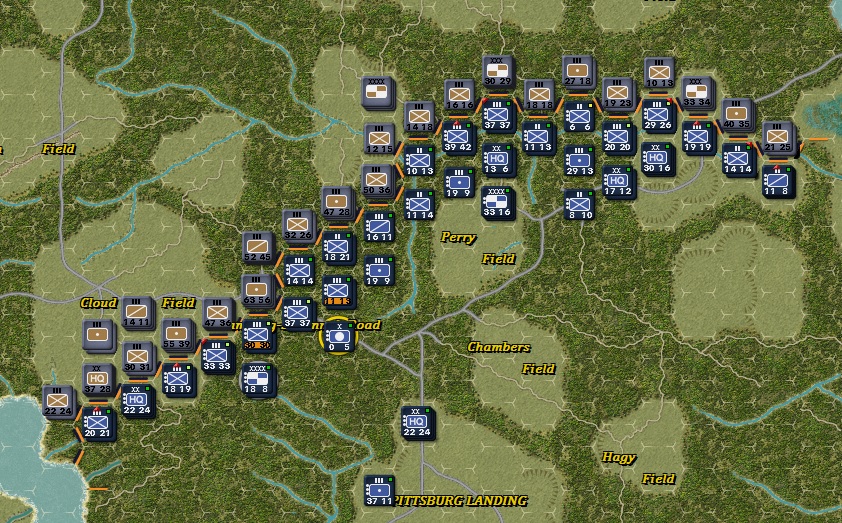Click the gray artillery unit 63 56
This screenshot has height=523, width=842.
[x=257, y=290]
